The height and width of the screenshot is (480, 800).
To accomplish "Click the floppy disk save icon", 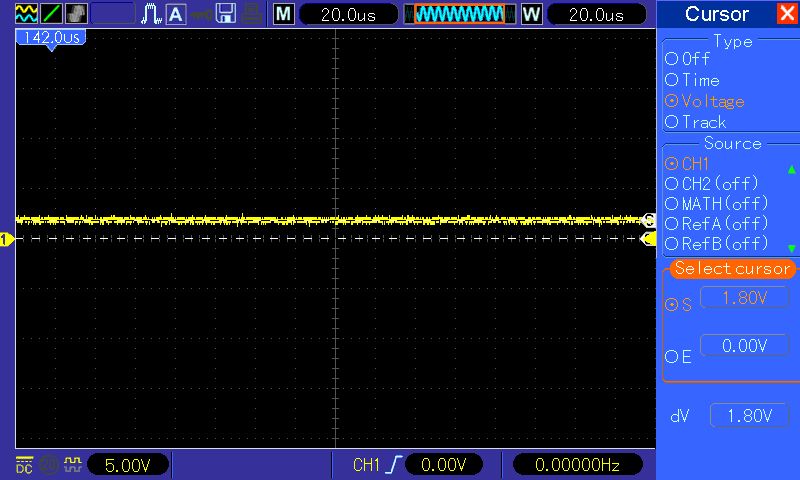I will (x=226, y=14).
